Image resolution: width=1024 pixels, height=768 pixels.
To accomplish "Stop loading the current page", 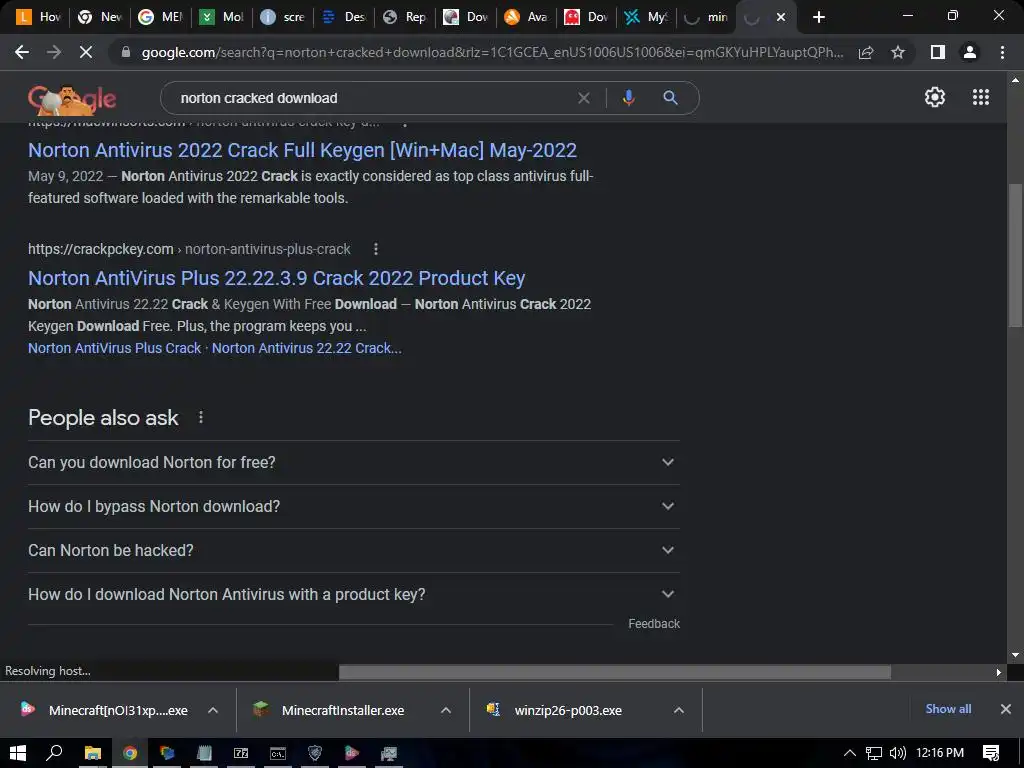I will (x=86, y=52).
